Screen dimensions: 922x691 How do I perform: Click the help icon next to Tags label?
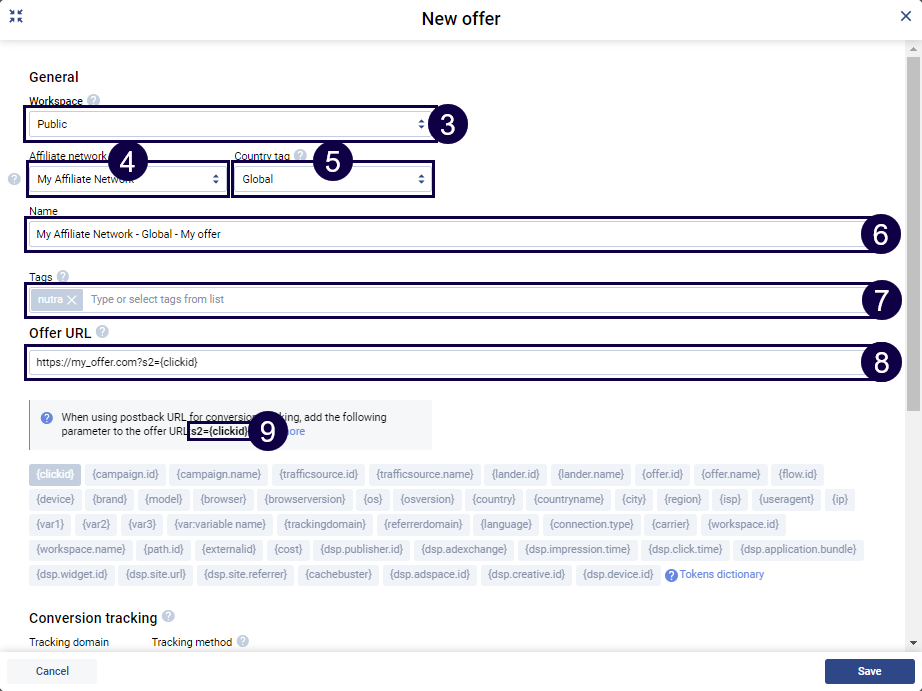click(x=63, y=276)
